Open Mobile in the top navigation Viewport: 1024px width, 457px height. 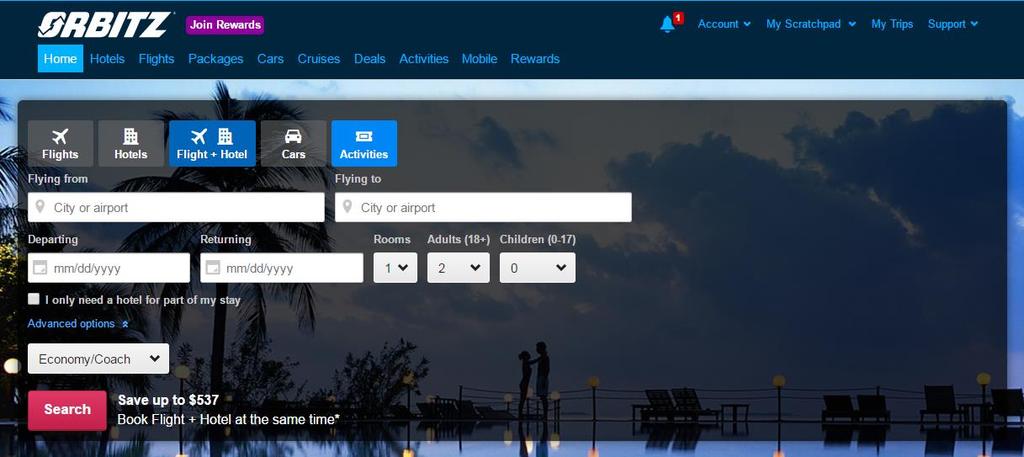[x=479, y=59]
